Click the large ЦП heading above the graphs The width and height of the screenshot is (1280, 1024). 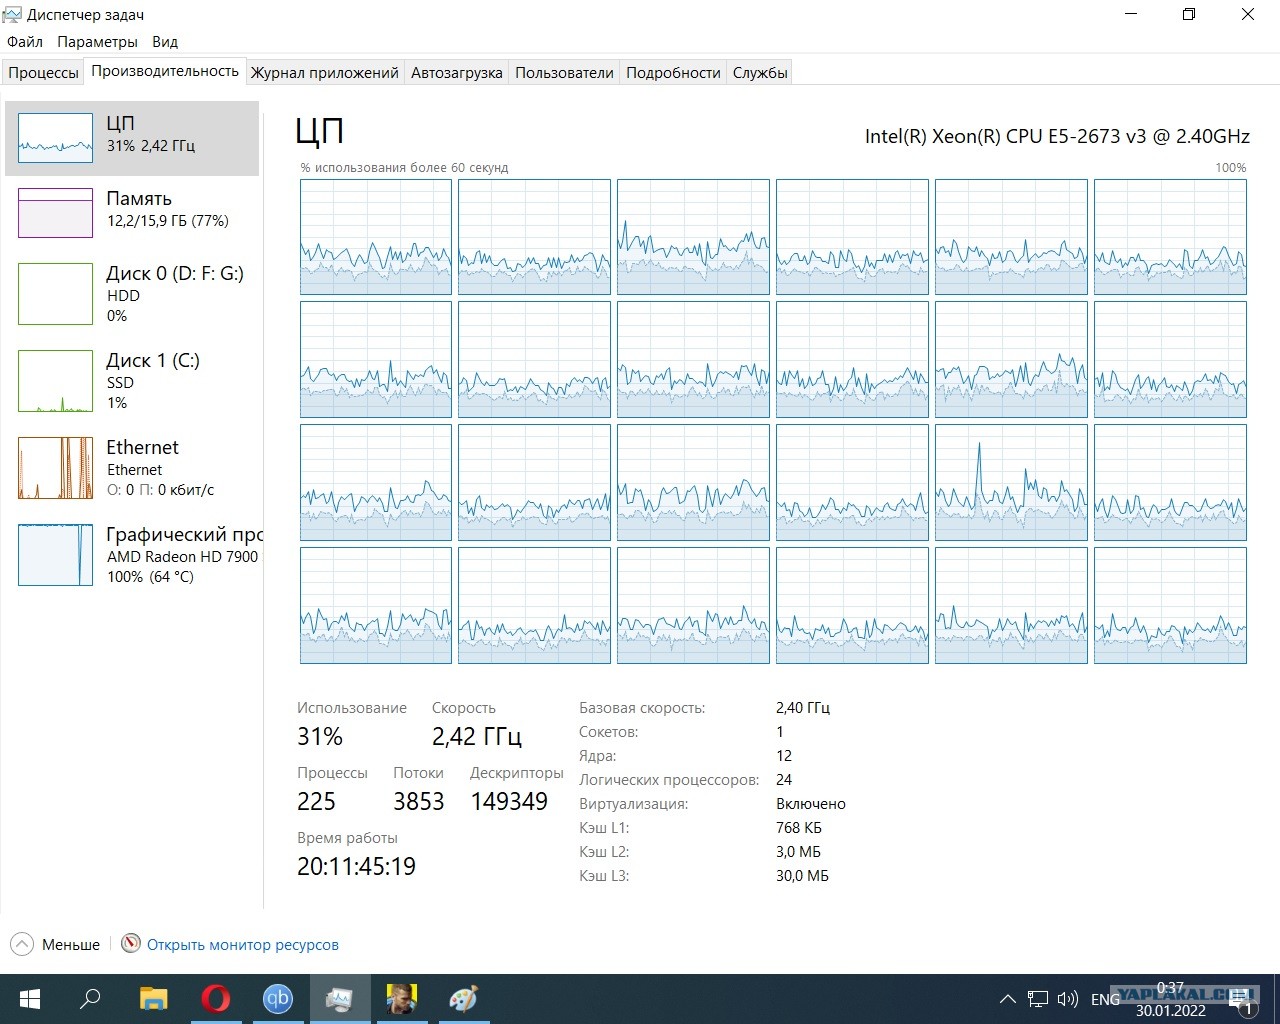pos(320,131)
